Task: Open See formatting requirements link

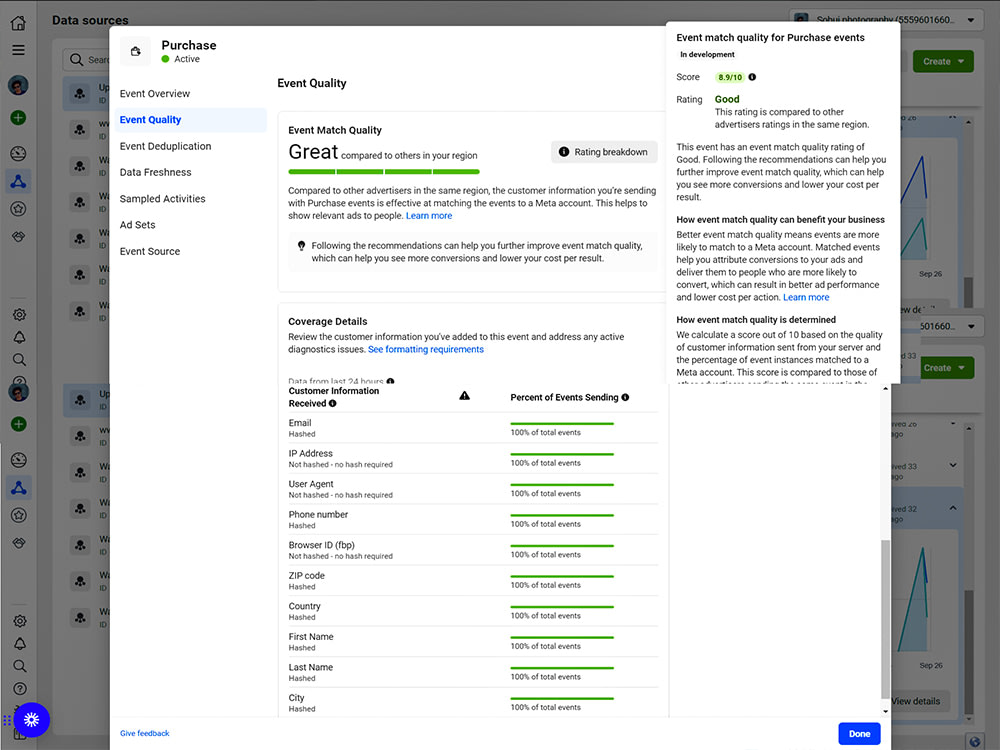Action: [x=426, y=349]
